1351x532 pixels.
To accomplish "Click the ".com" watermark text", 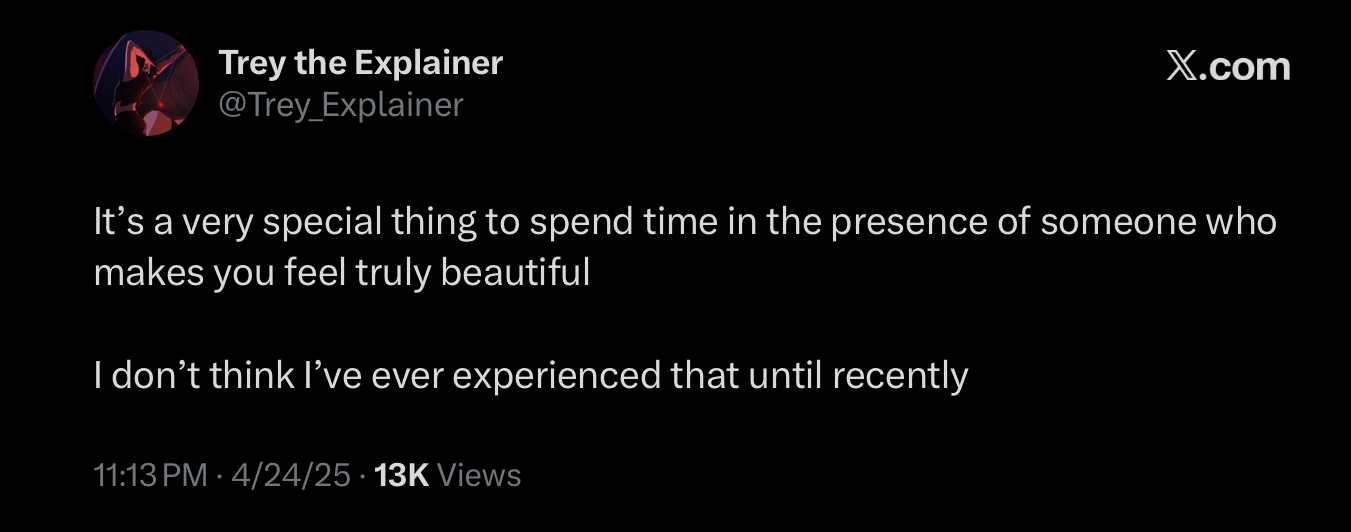I will pos(1246,66).
